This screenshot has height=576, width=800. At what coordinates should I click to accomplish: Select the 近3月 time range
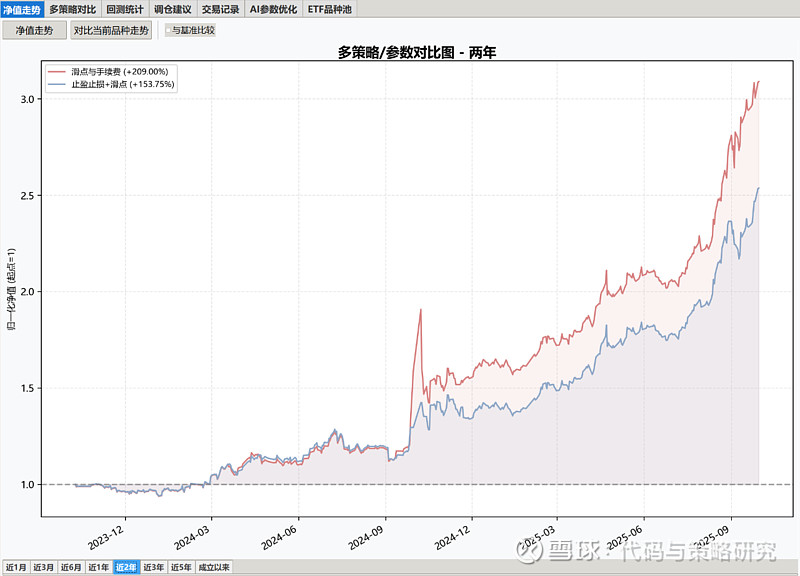click(x=43, y=567)
